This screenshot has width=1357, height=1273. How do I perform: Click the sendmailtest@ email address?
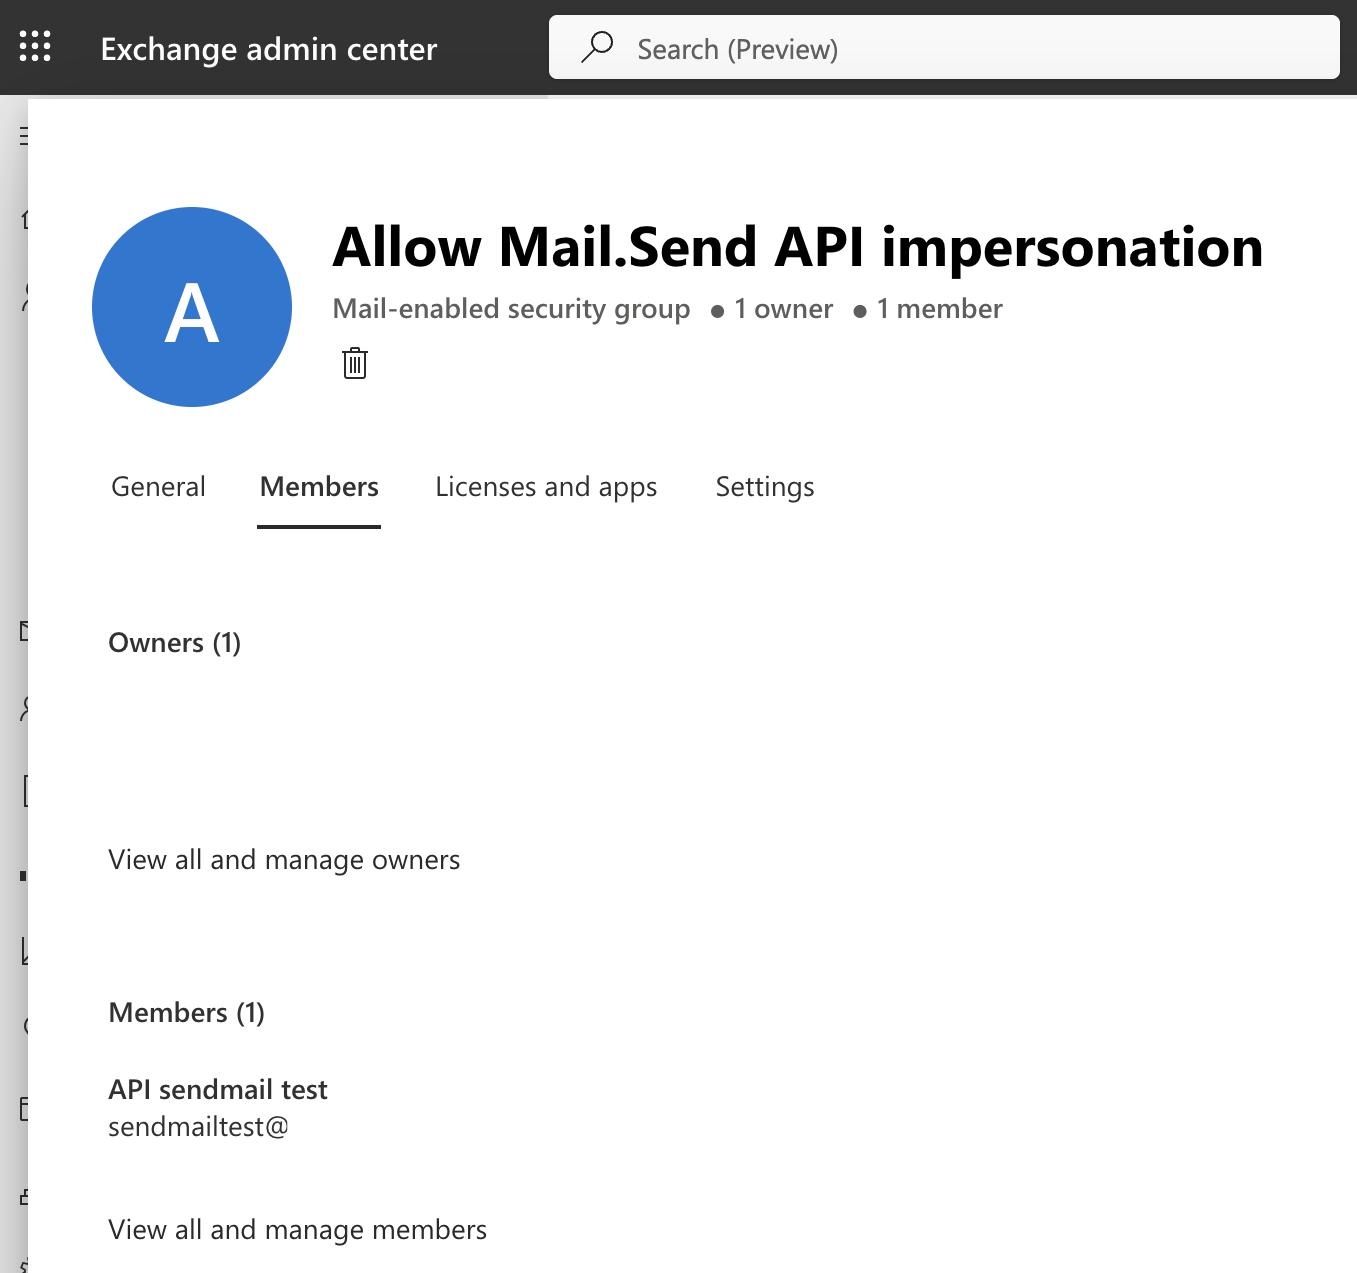[198, 1127]
